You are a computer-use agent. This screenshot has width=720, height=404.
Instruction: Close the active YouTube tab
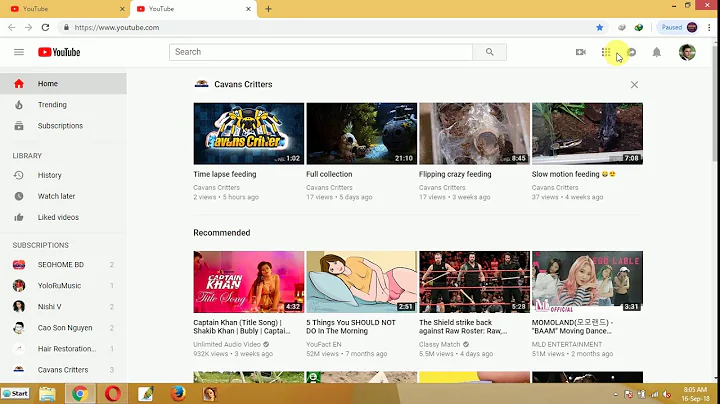coord(248,9)
